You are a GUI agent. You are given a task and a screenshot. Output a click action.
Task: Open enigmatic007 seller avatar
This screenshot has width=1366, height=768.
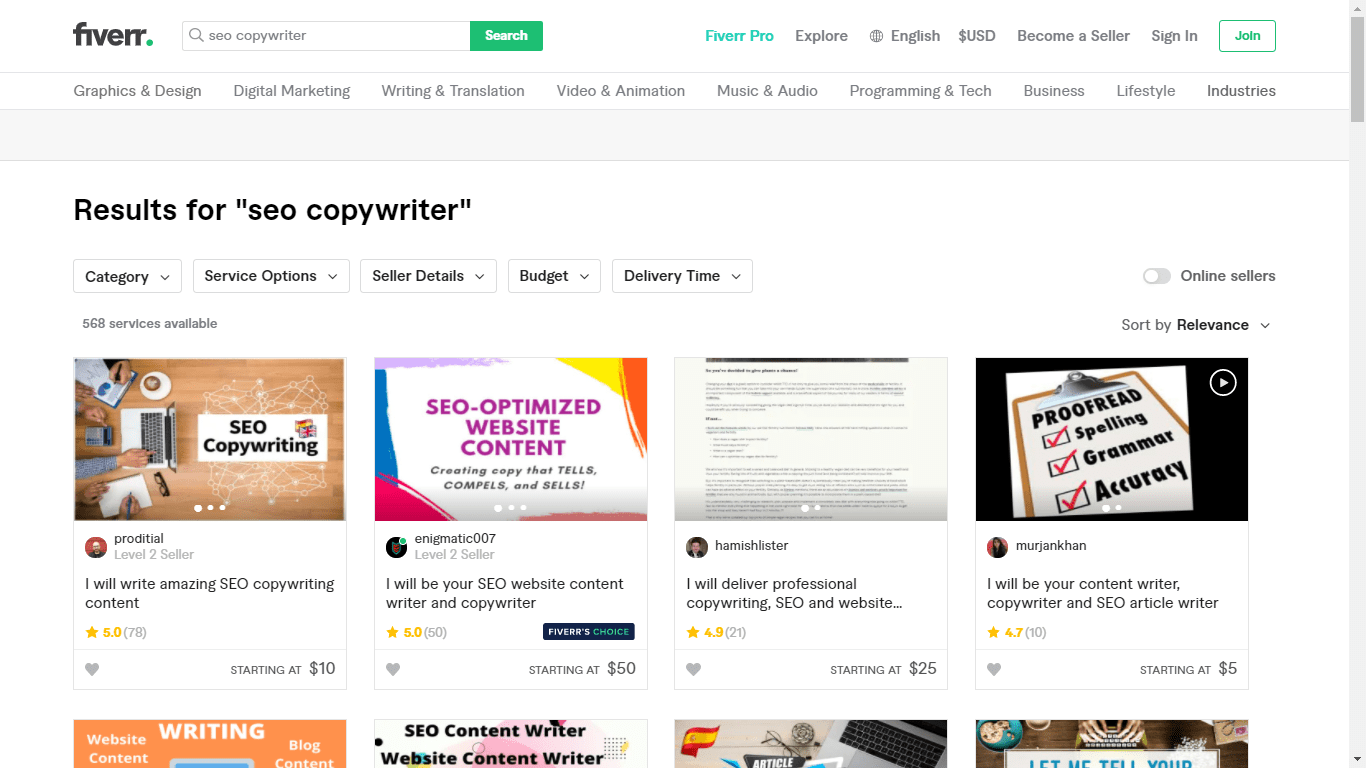397,547
